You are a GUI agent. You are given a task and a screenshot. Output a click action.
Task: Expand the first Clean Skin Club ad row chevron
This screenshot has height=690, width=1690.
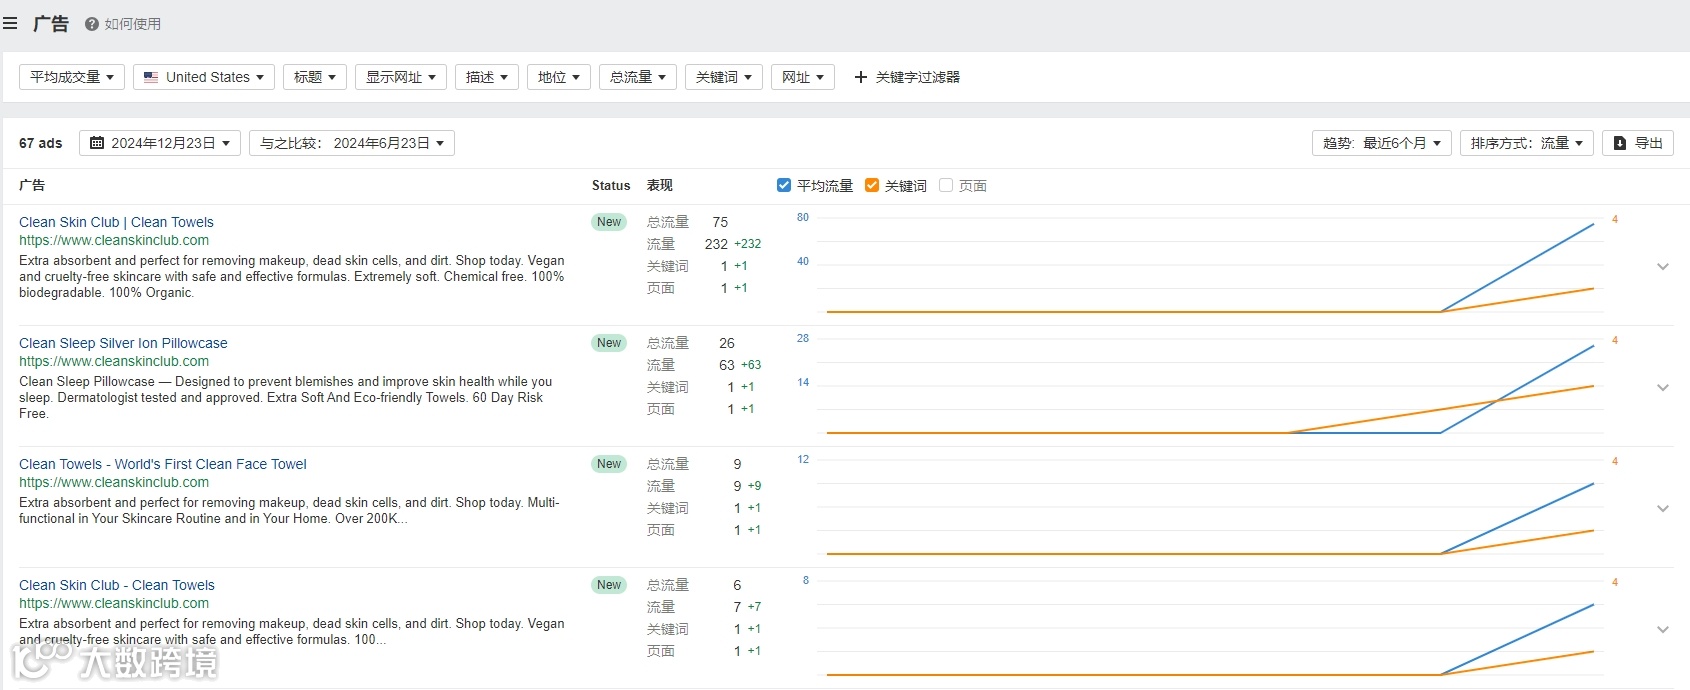1662,267
